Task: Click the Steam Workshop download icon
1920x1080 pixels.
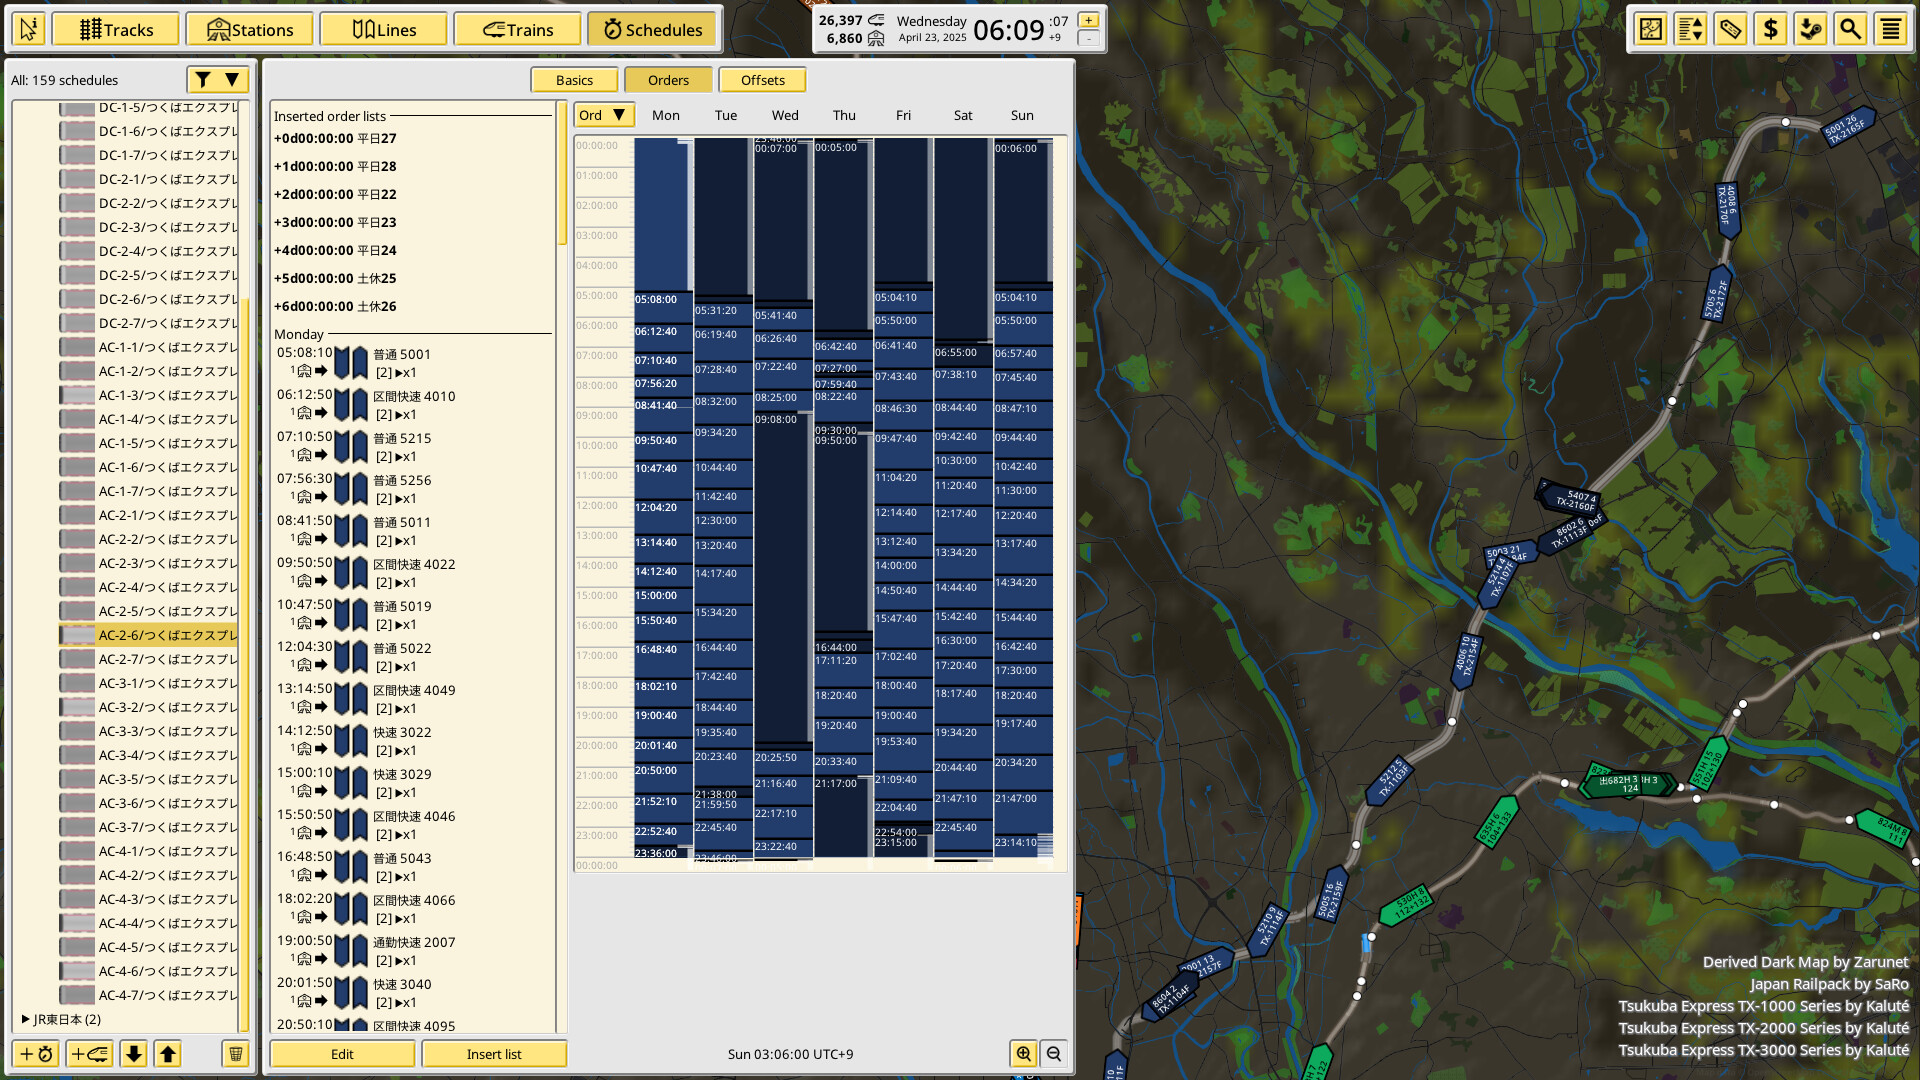Action: pos(1811,29)
